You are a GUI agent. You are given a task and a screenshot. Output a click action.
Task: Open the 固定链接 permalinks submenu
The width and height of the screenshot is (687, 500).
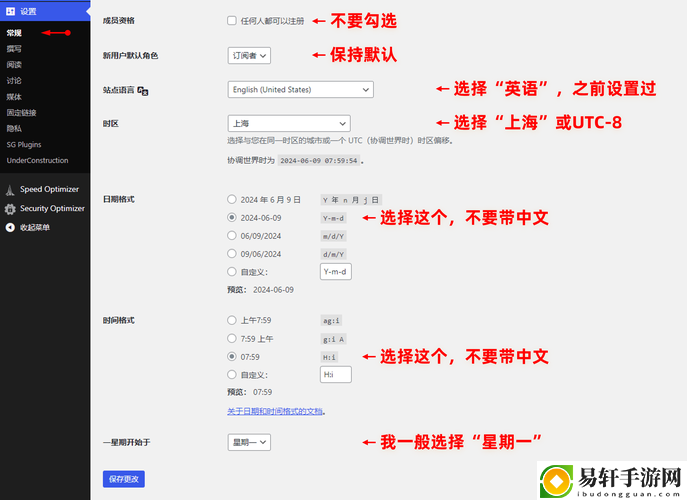point(21,113)
